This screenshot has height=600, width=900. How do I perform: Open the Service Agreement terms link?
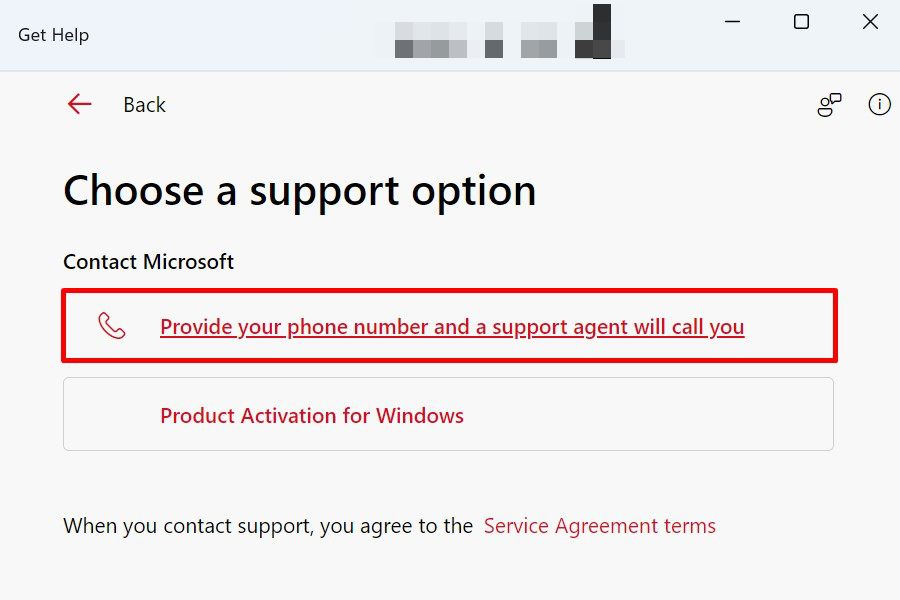[x=600, y=525]
